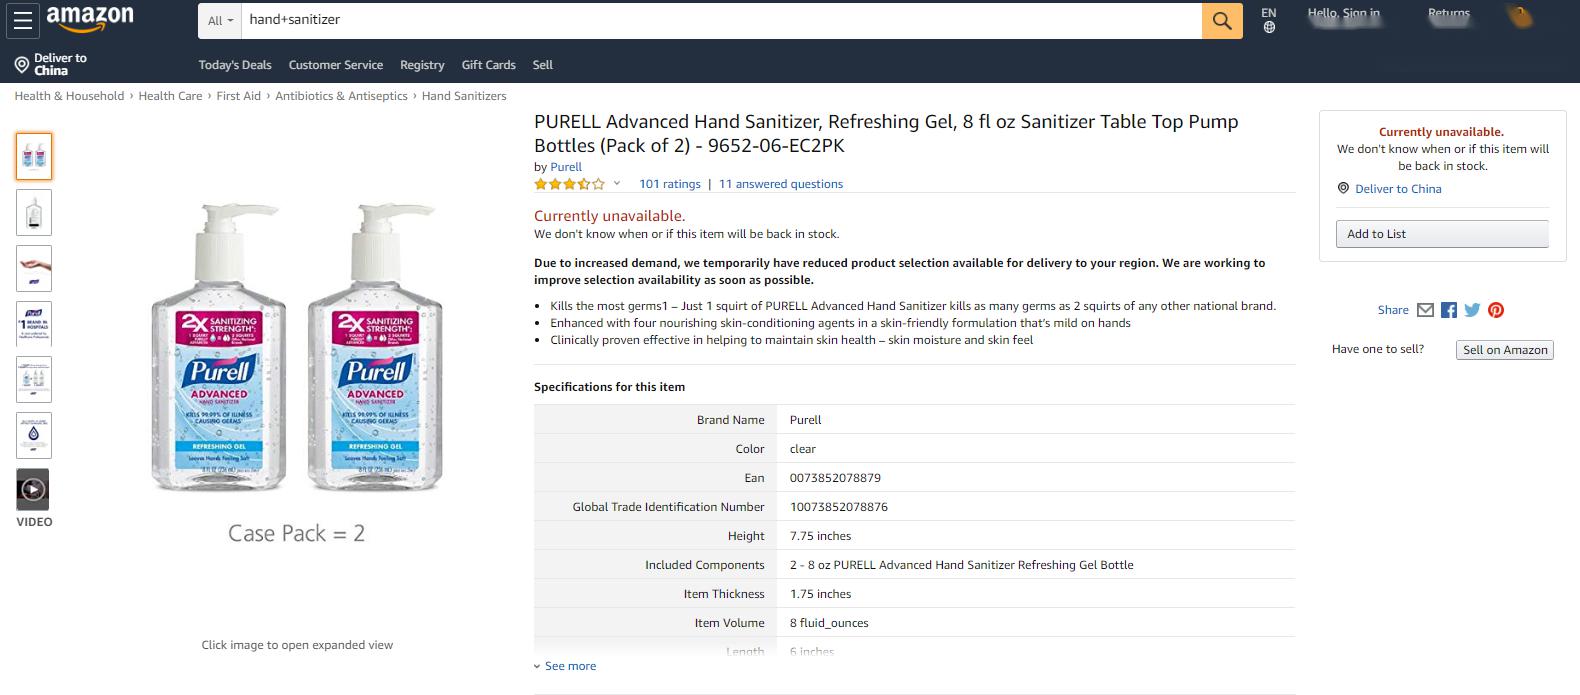The width and height of the screenshot is (1580, 695).
Task: Click the search input field
Action: 722,20
